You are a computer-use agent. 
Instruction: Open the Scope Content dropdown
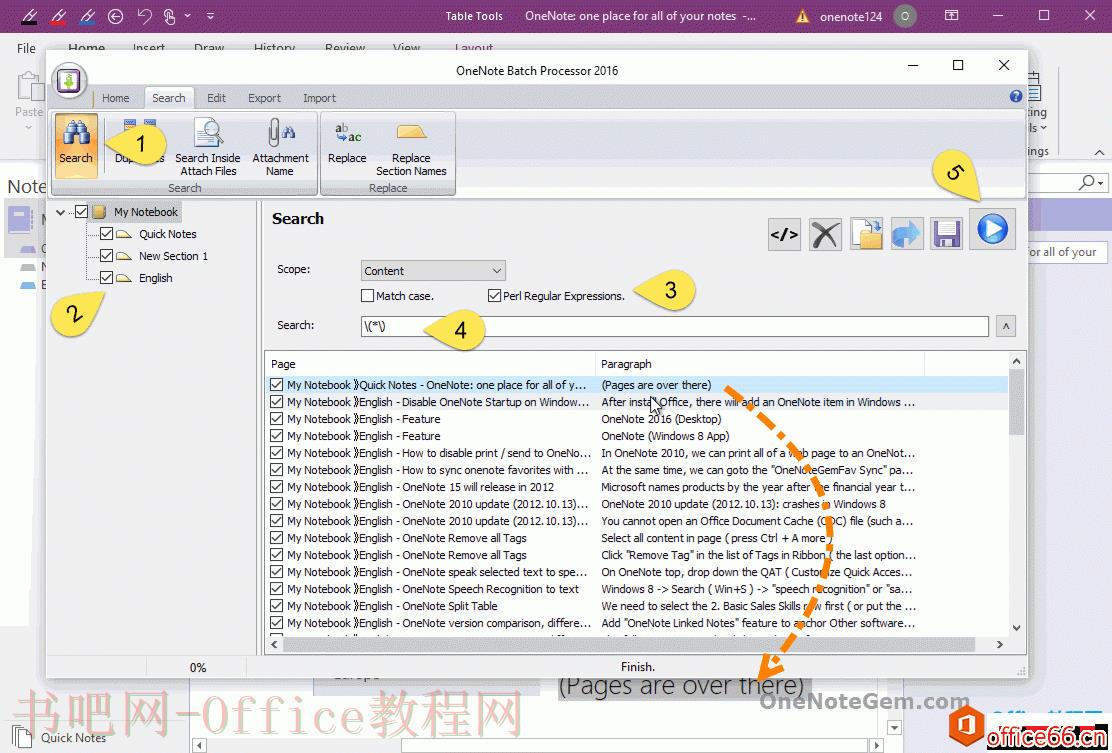pyautogui.click(x=433, y=270)
